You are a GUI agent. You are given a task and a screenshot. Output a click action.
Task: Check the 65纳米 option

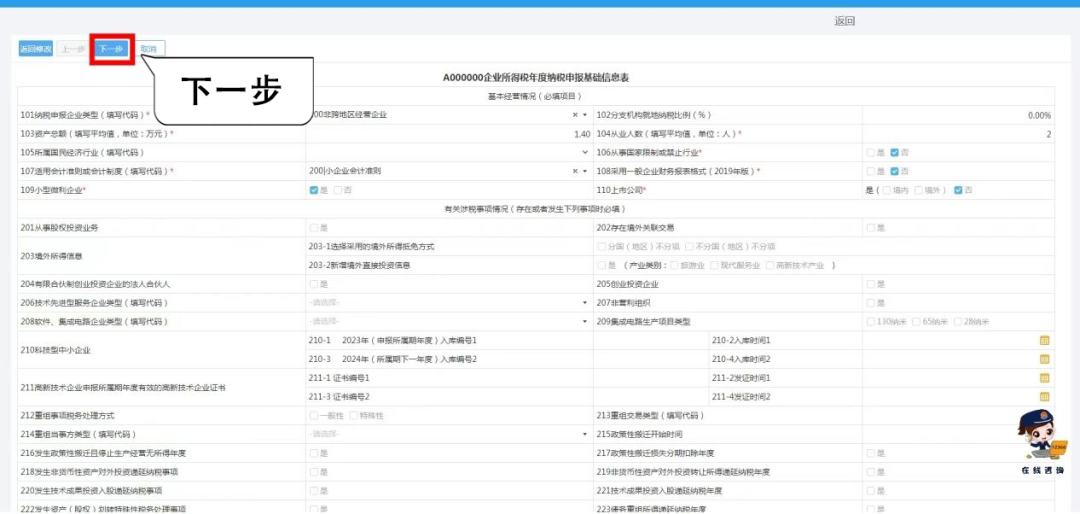[x=916, y=321]
